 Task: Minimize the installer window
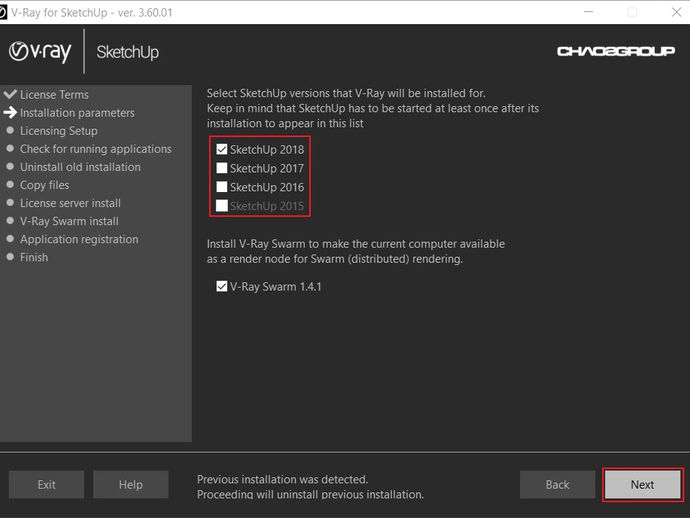pos(588,12)
